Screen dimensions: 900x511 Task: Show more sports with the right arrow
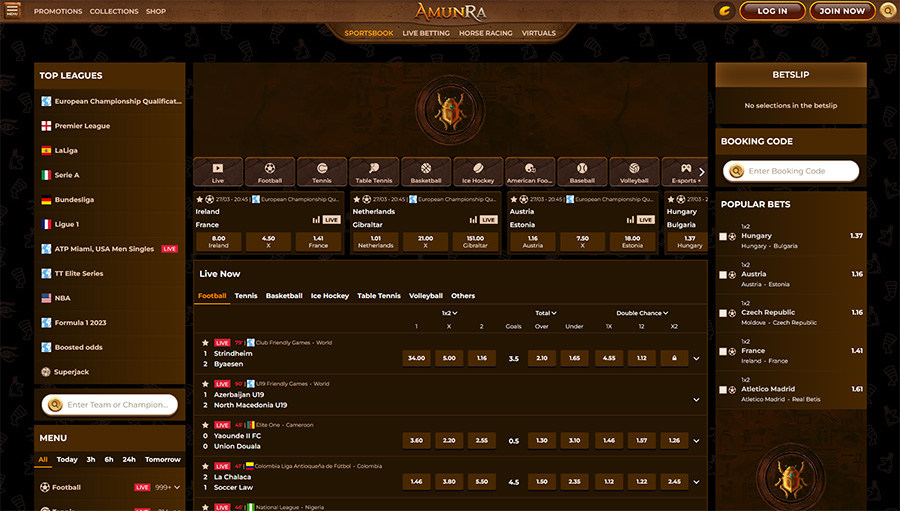pyautogui.click(x=701, y=172)
